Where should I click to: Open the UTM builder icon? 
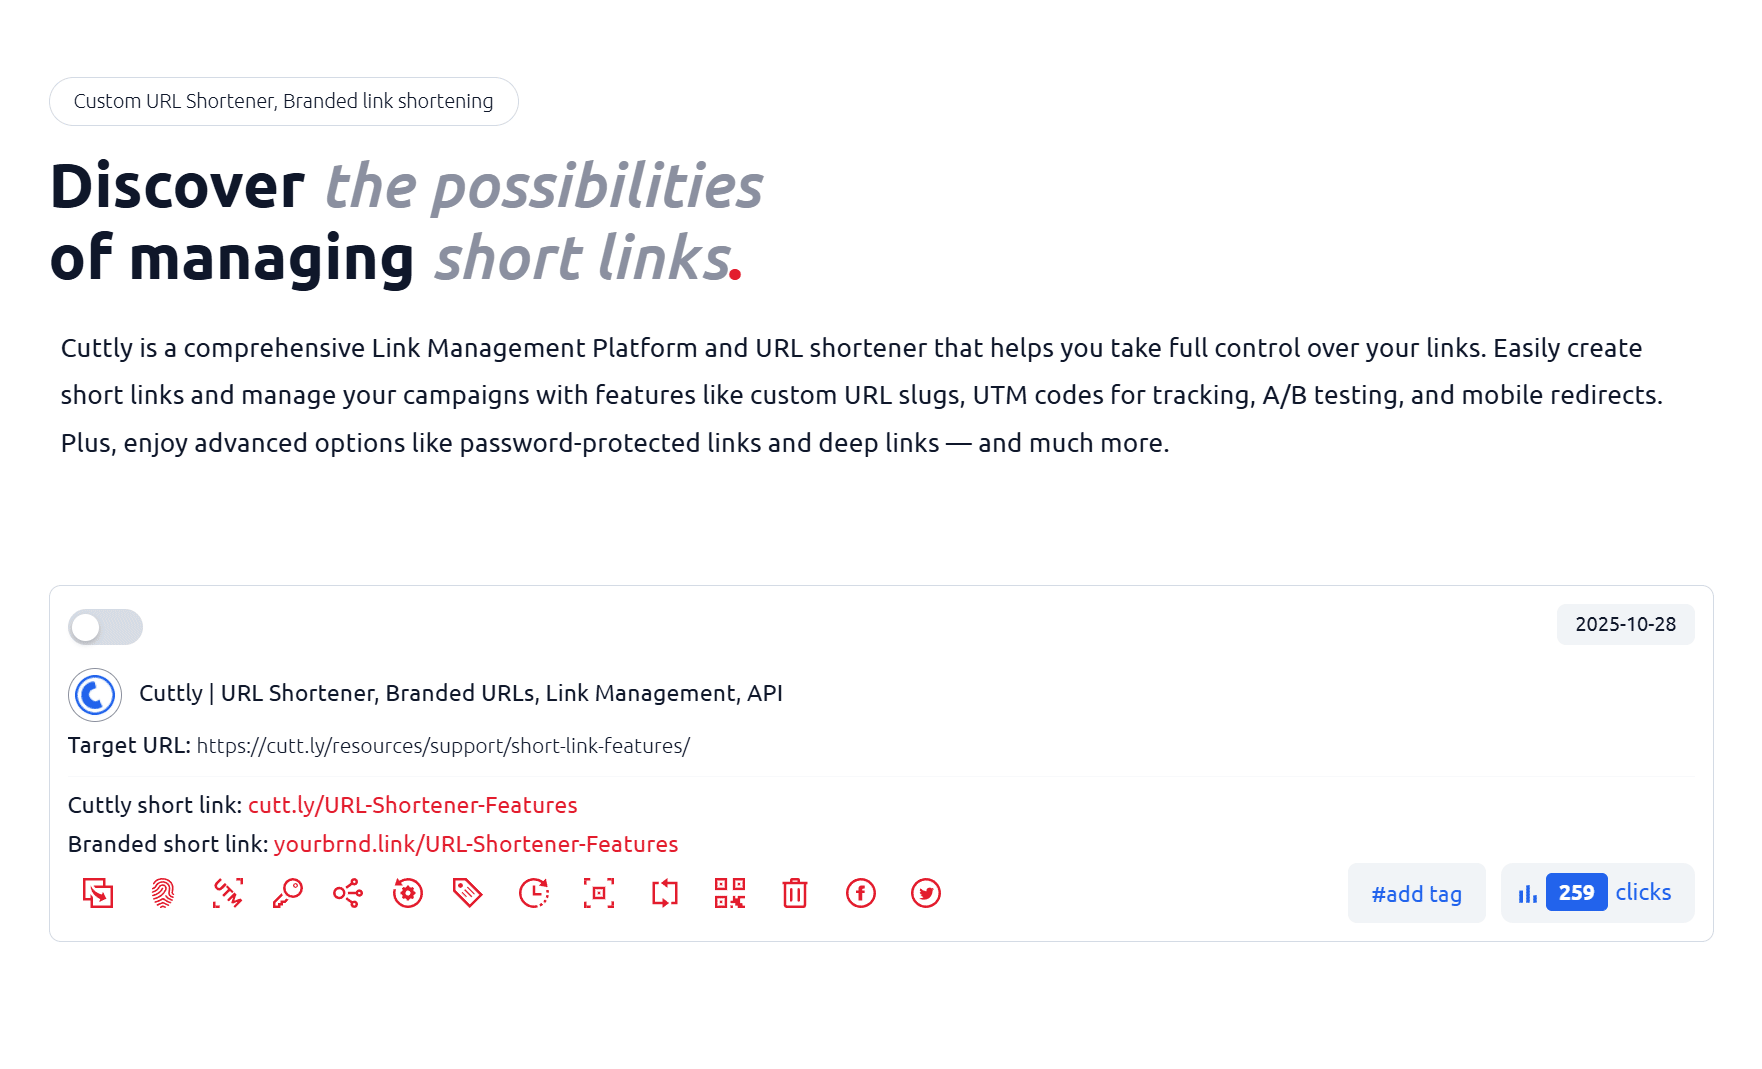(x=228, y=893)
